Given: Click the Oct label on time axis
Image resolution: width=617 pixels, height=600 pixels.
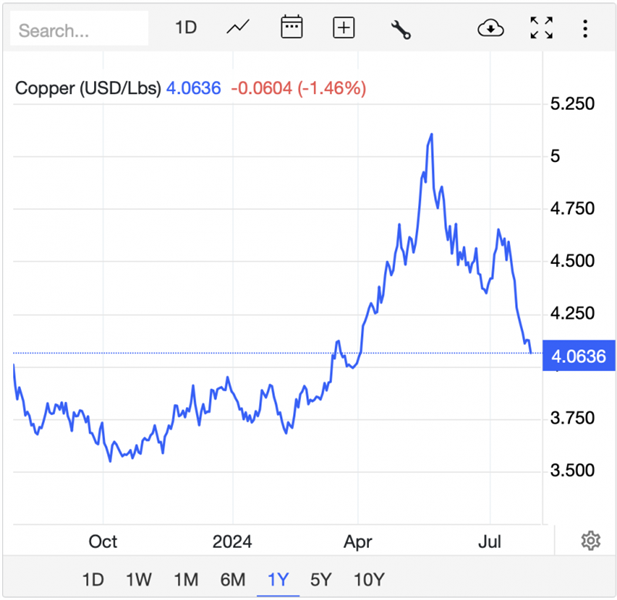Looking at the screenshot, I should pos(103,542).
